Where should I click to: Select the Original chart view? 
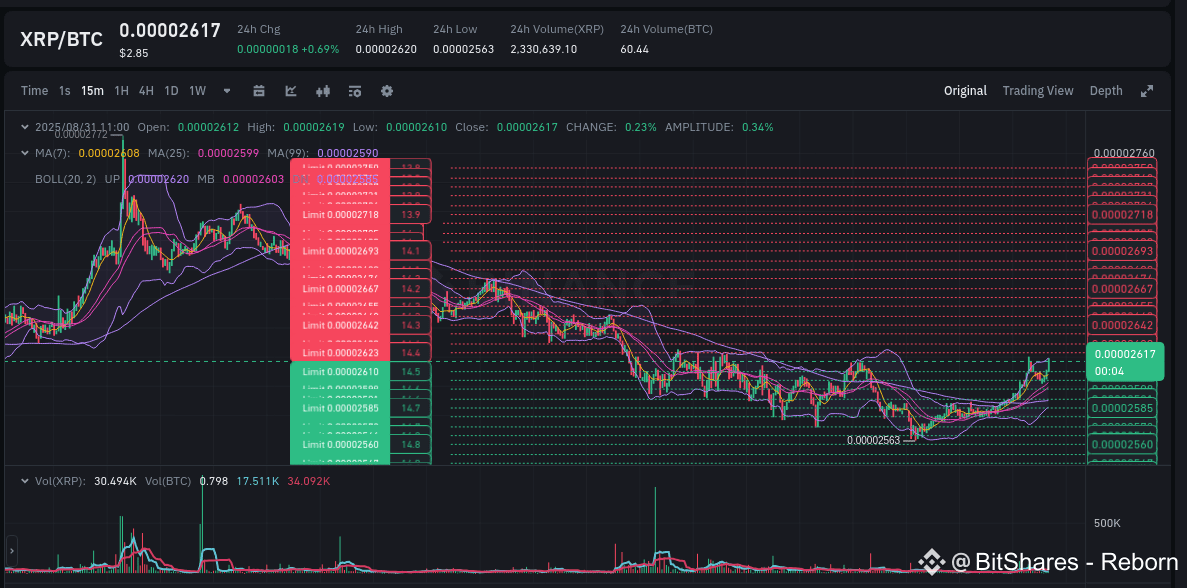pos(965,91)
